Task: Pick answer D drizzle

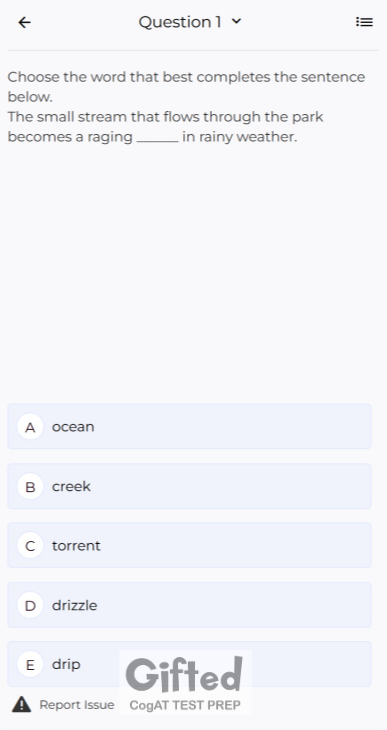Action: [x=190, y=605]
